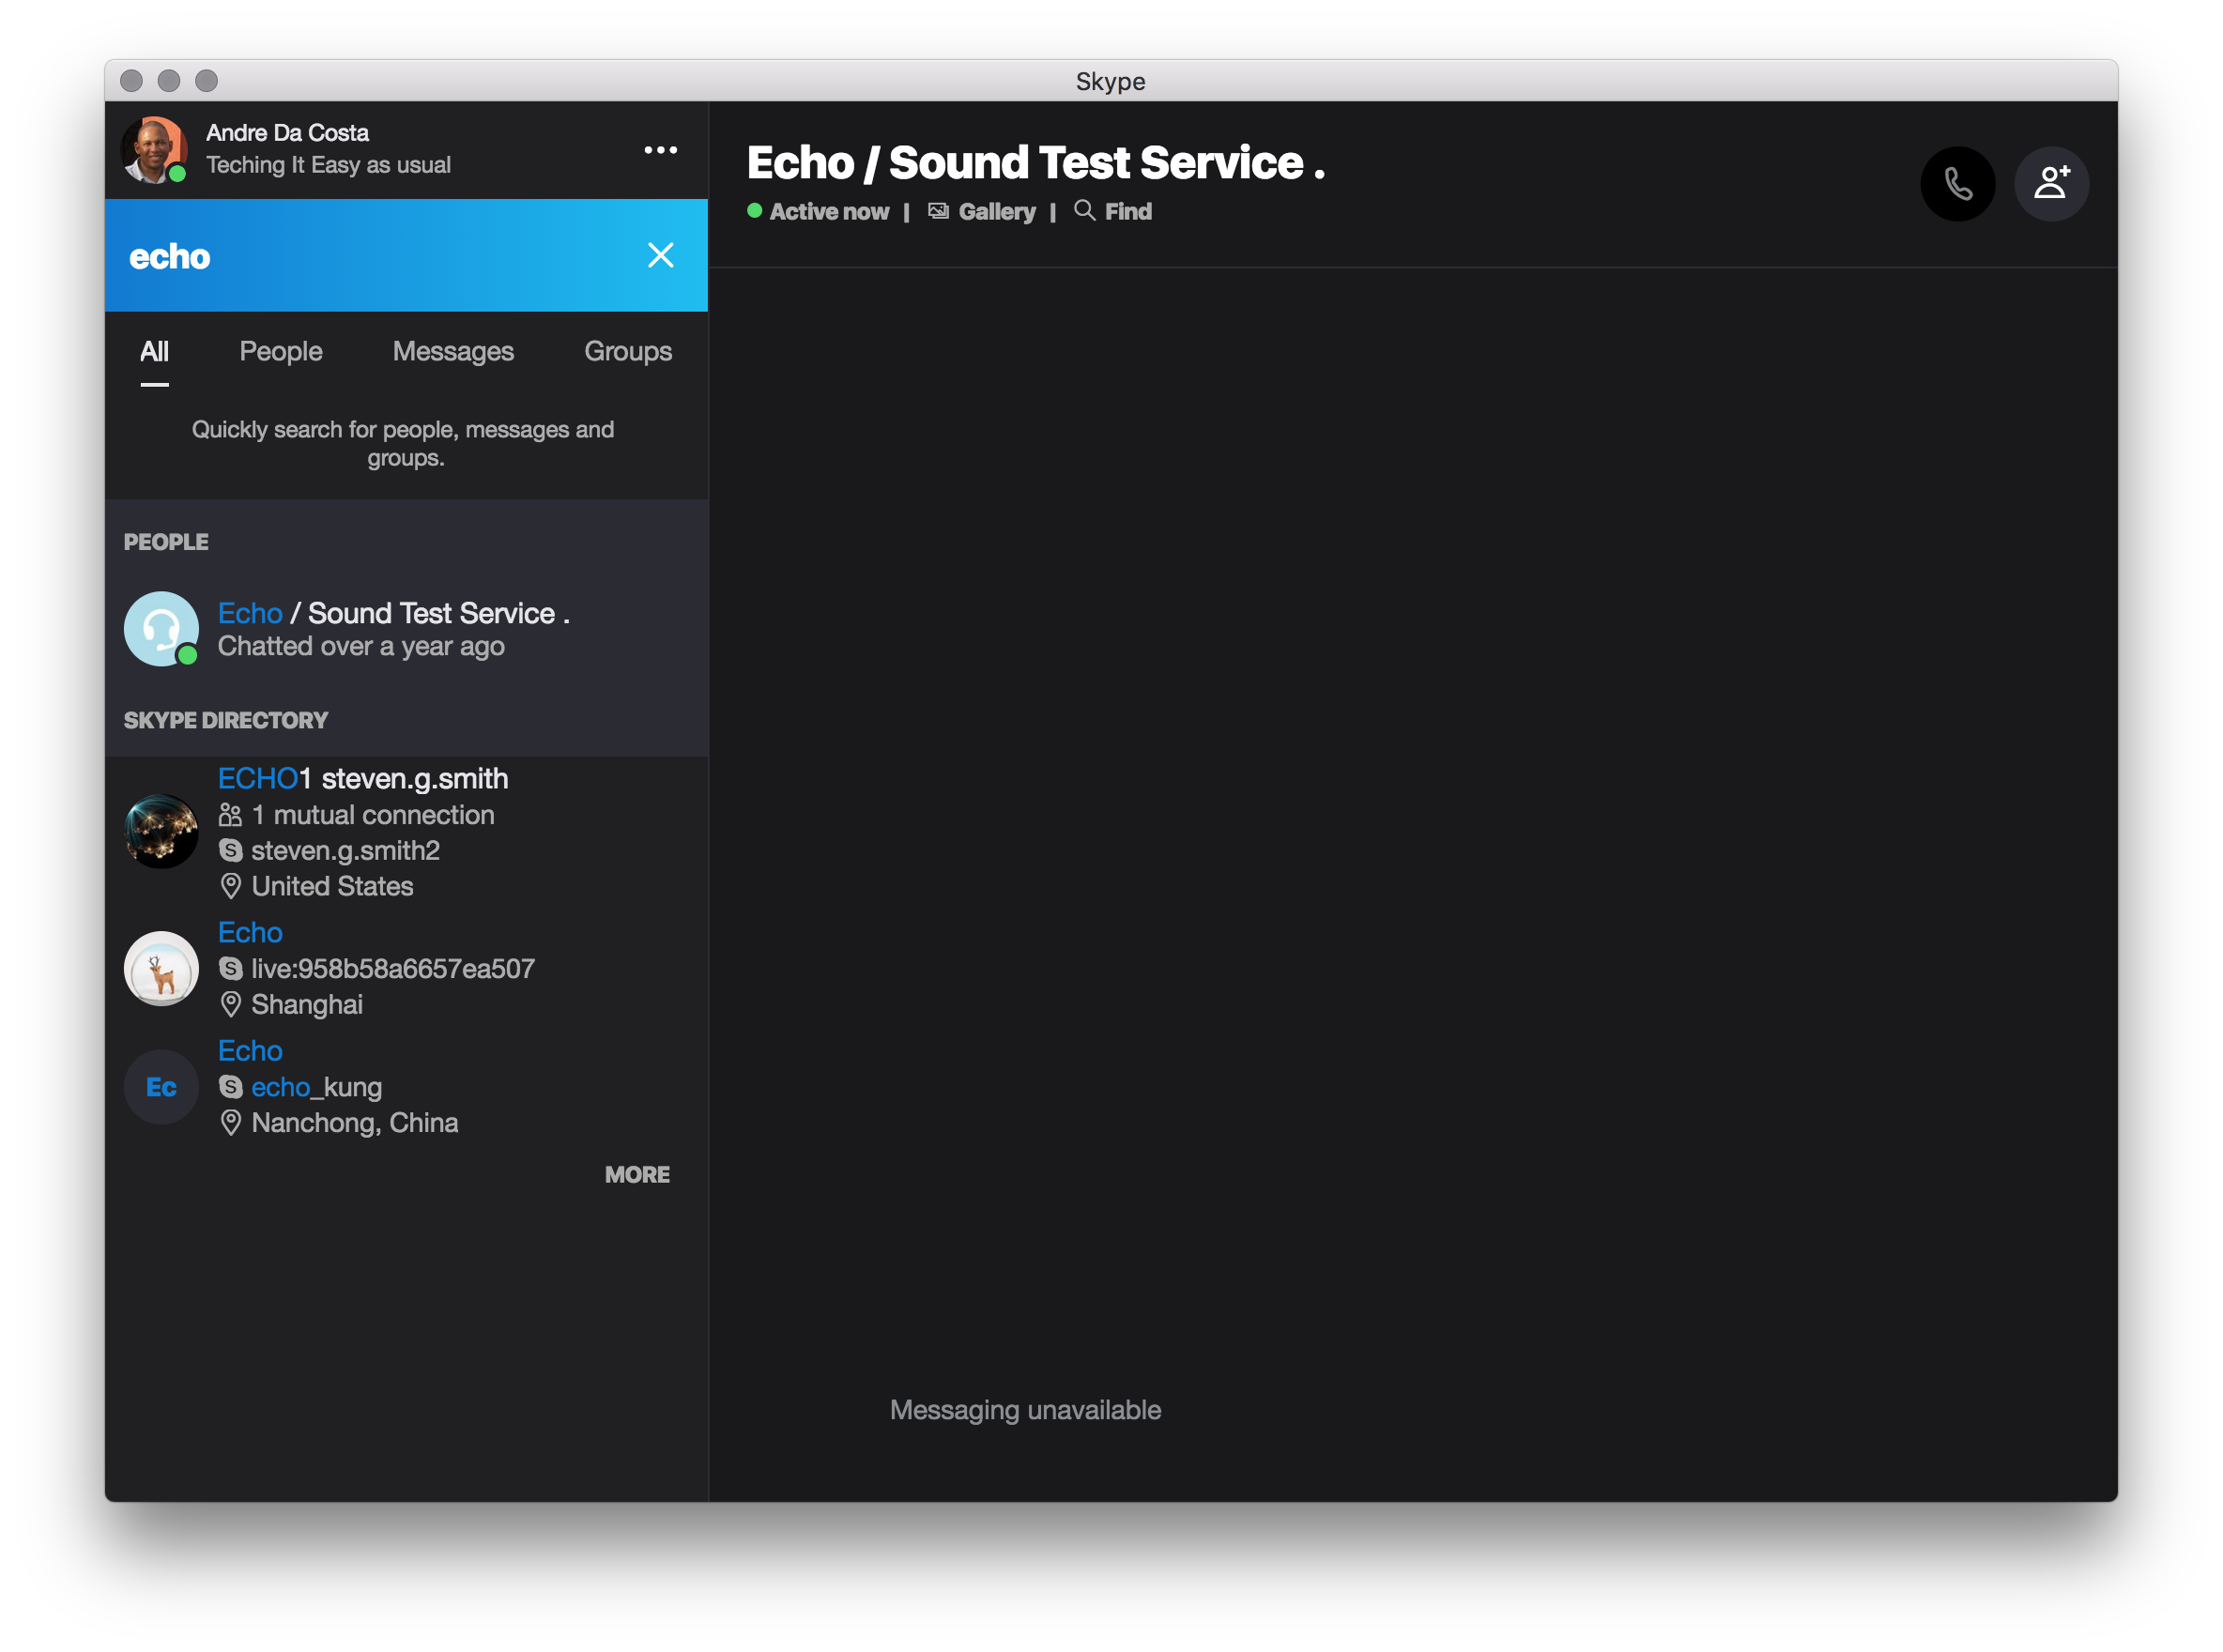Click the add person to conversation icon
The height and width of the screenshot is (1652, 2223).
click(2051, 183)
